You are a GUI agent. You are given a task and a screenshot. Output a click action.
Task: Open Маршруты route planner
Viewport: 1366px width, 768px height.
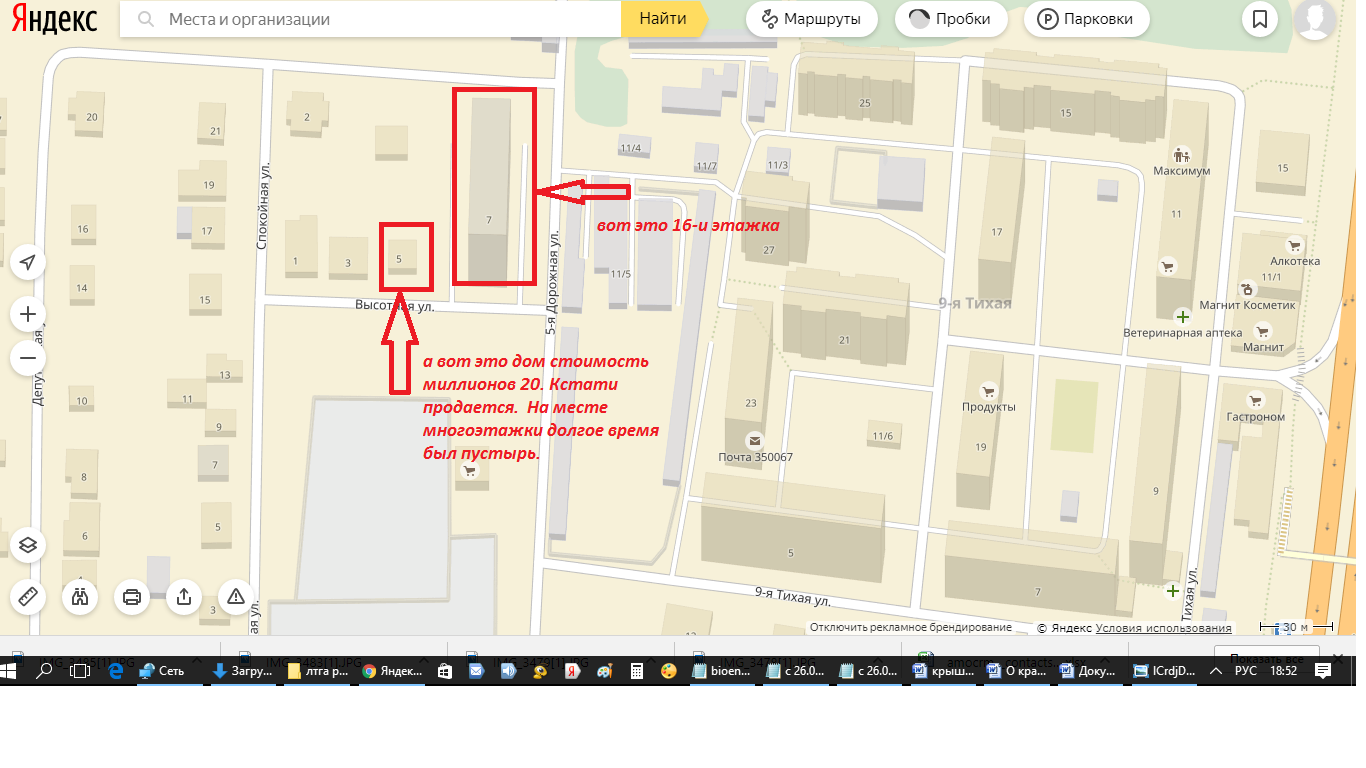point(811,19)
